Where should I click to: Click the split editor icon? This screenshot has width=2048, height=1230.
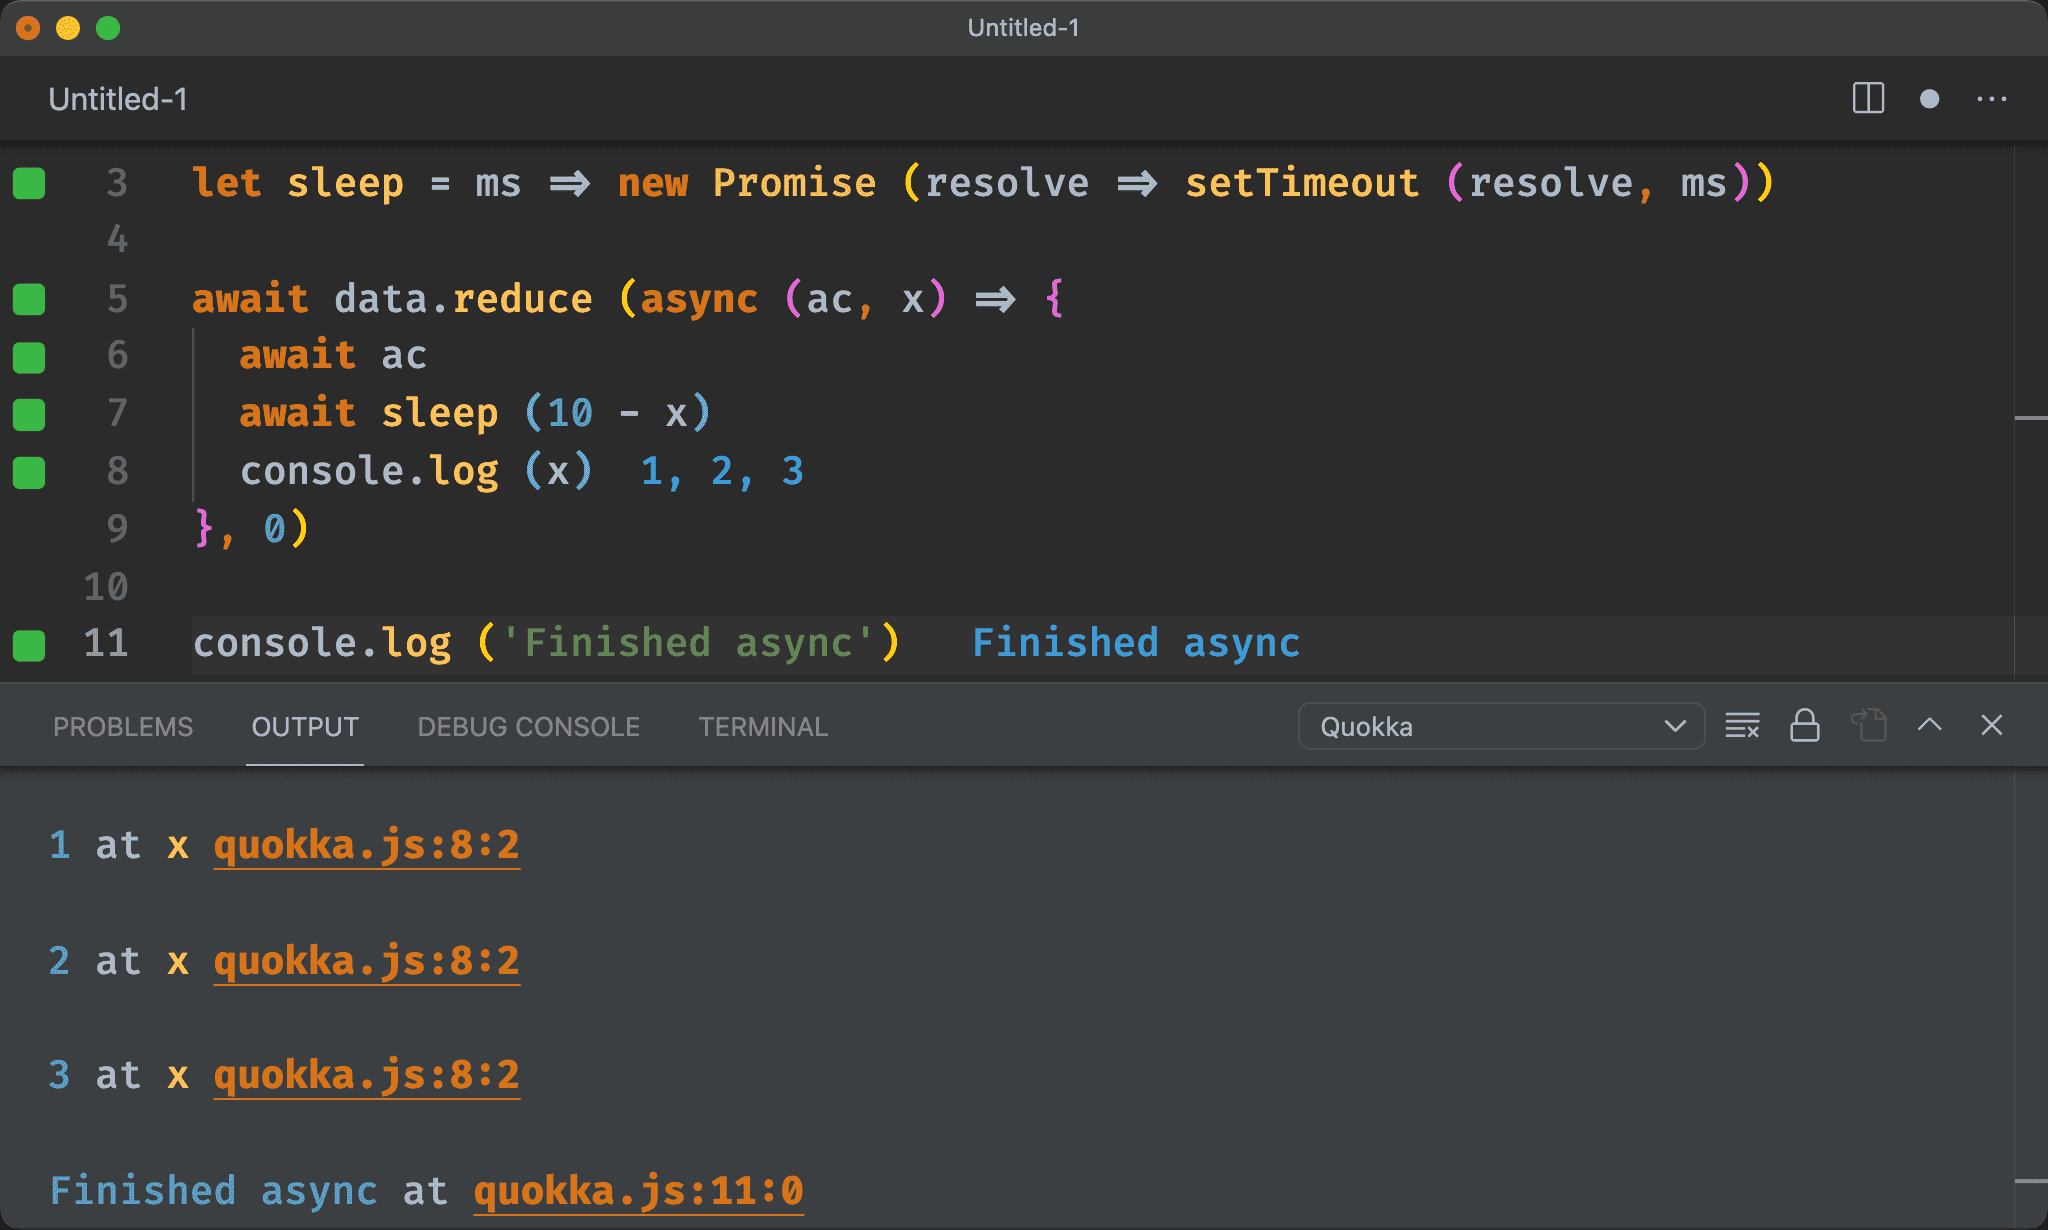(1867, 98)
